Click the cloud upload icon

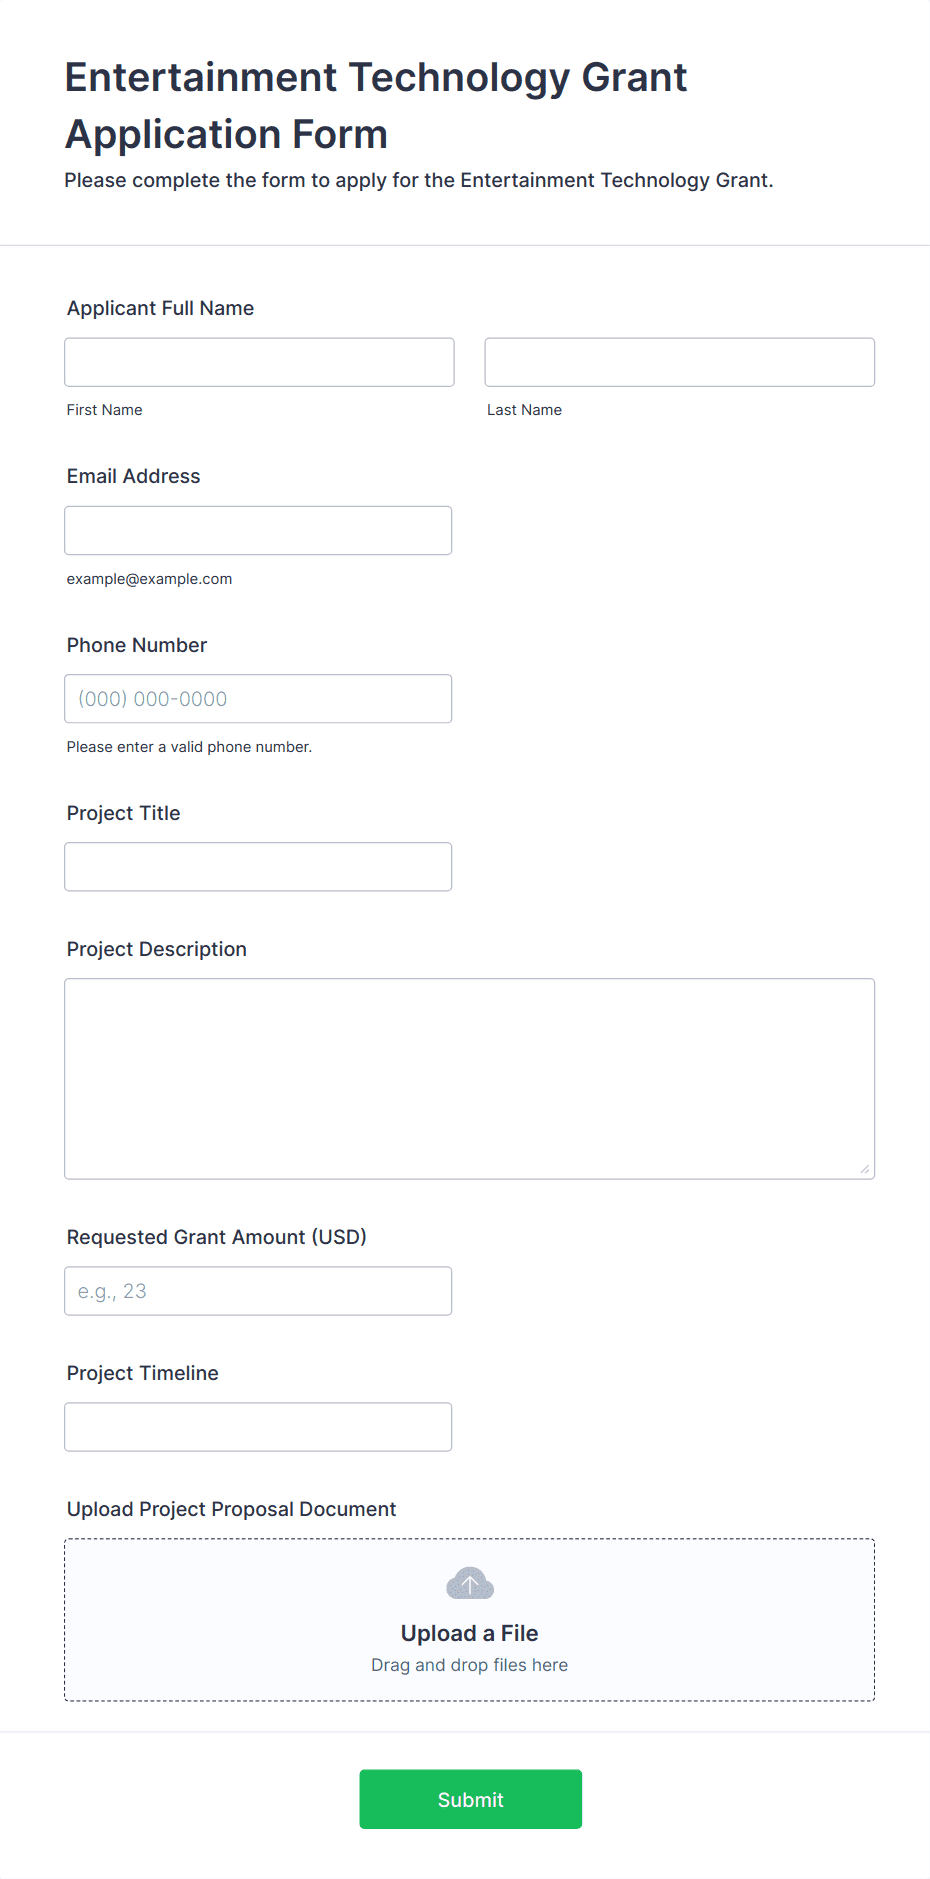(x=469, y=1584)
